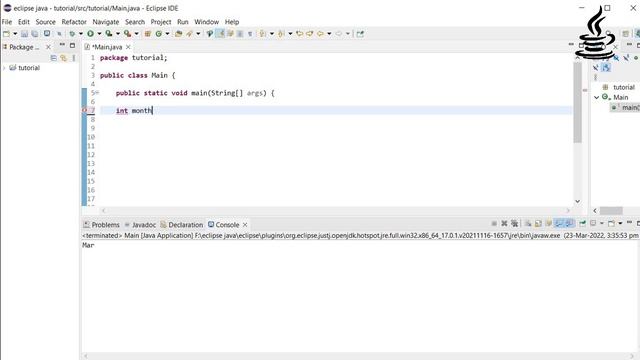Click the Search flashlight toolbar icon
640x360 pixels.
point(189,34)
